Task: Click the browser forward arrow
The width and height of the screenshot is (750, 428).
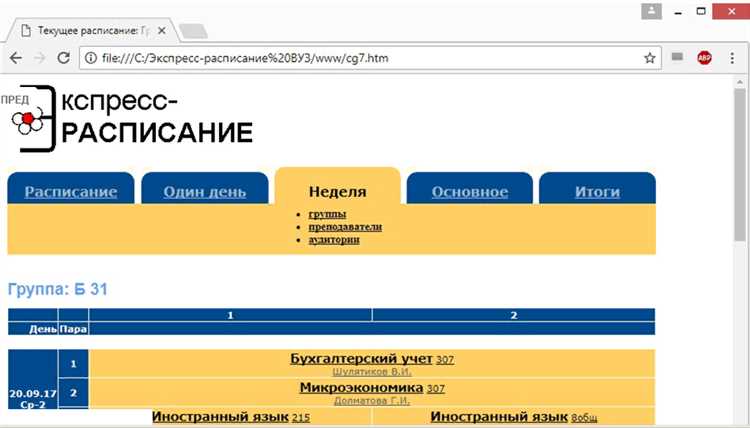Action: point(40,58)
